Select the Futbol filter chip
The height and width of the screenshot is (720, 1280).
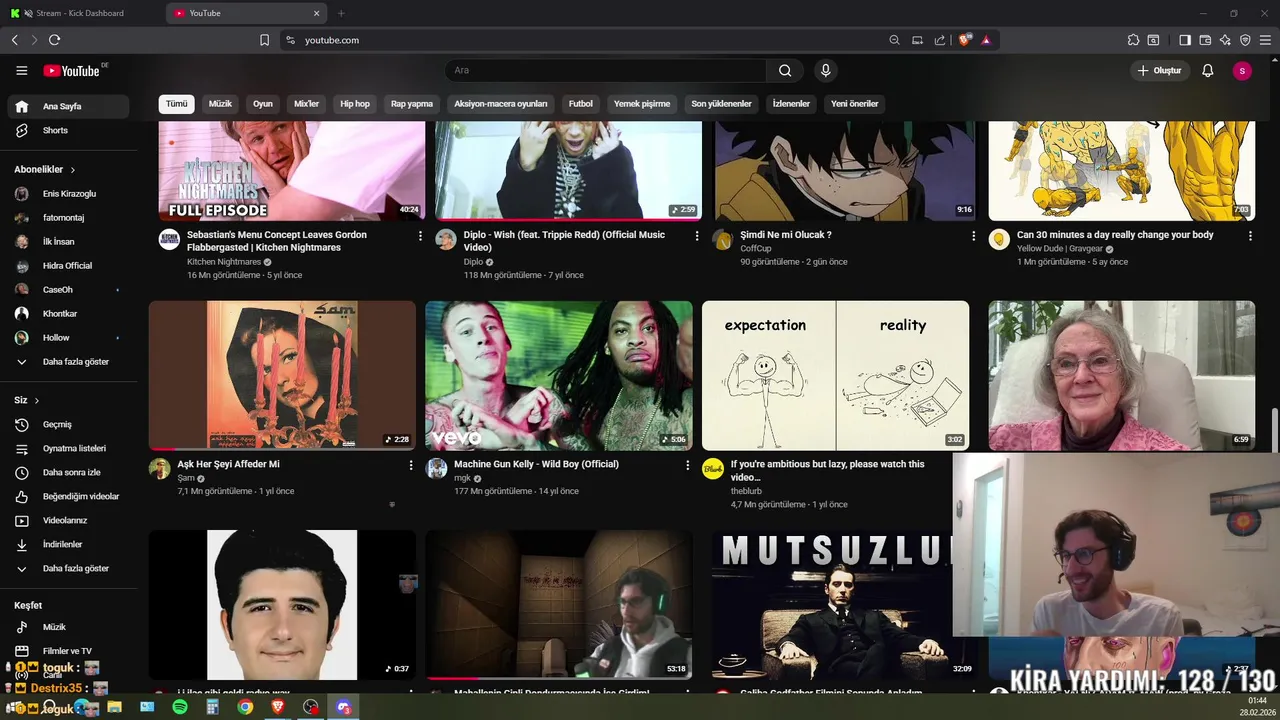tap(581, 104)
